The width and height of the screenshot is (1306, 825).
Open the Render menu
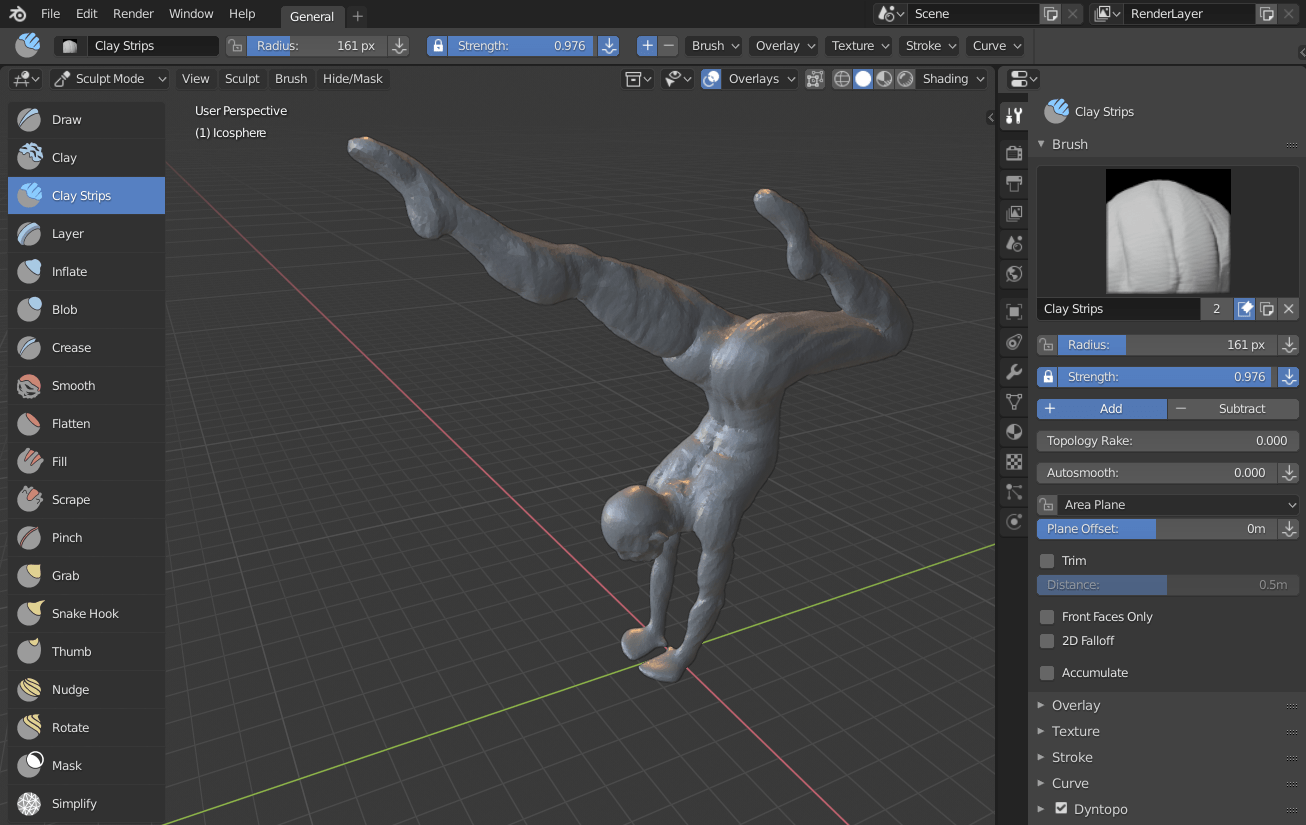(133, 14)
